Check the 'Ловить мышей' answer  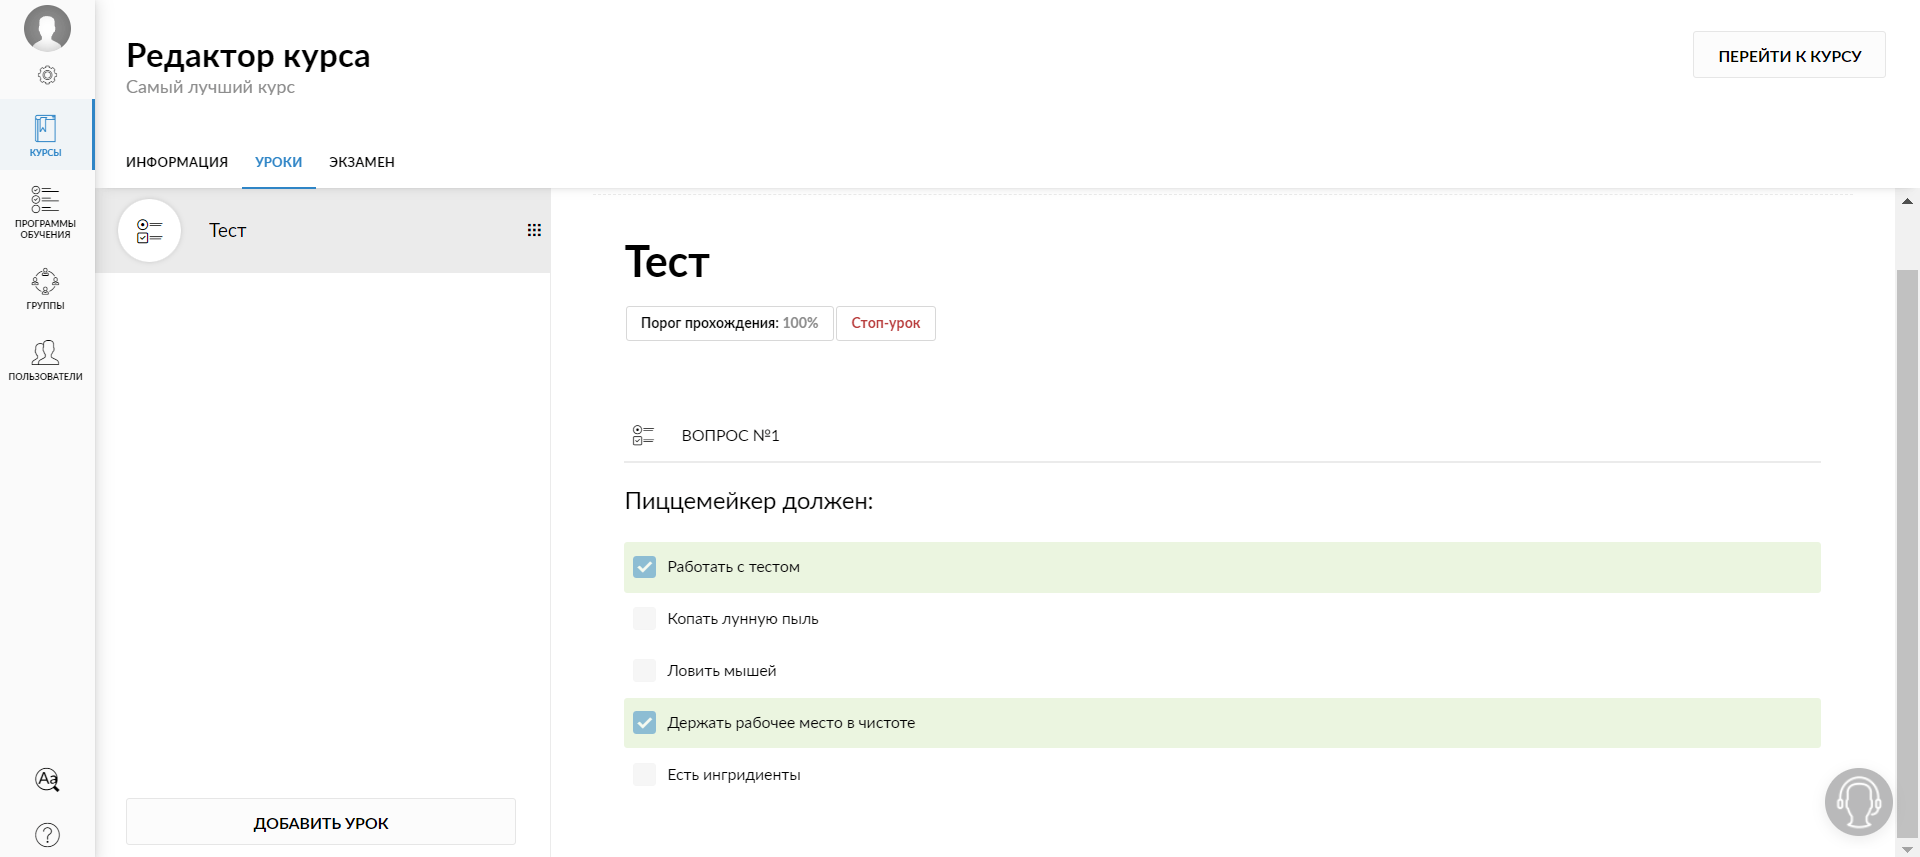[x=645, y=671]
